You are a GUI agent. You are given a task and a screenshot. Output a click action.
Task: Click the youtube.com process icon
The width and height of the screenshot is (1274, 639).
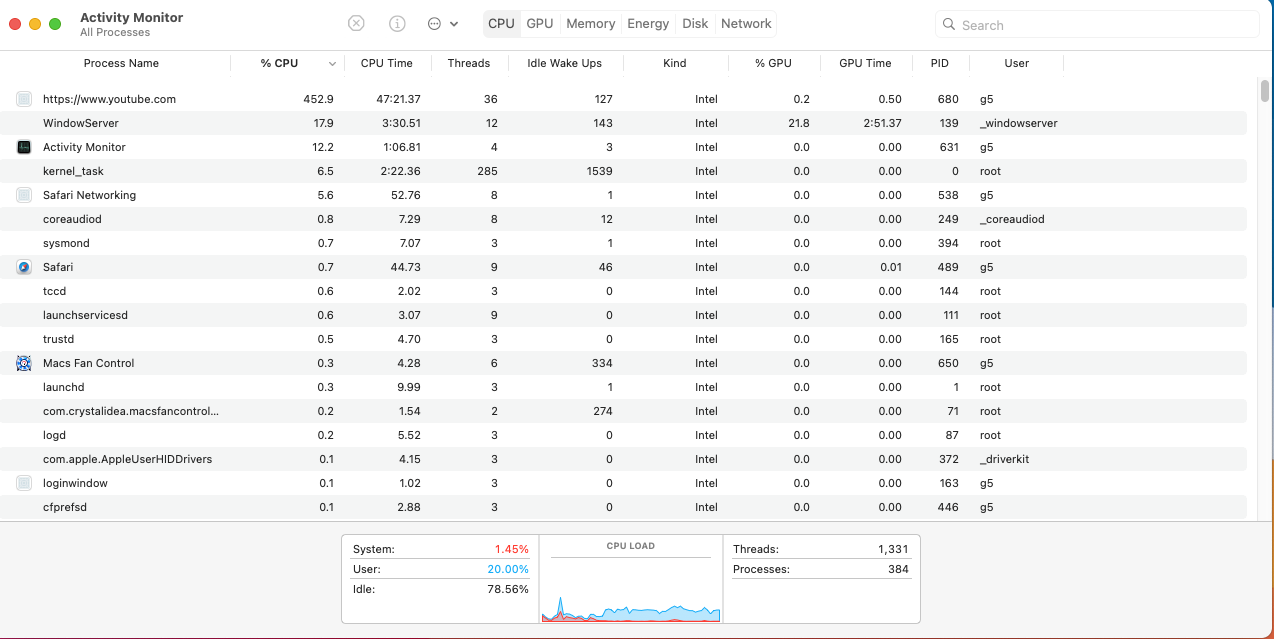click(24, 99)
